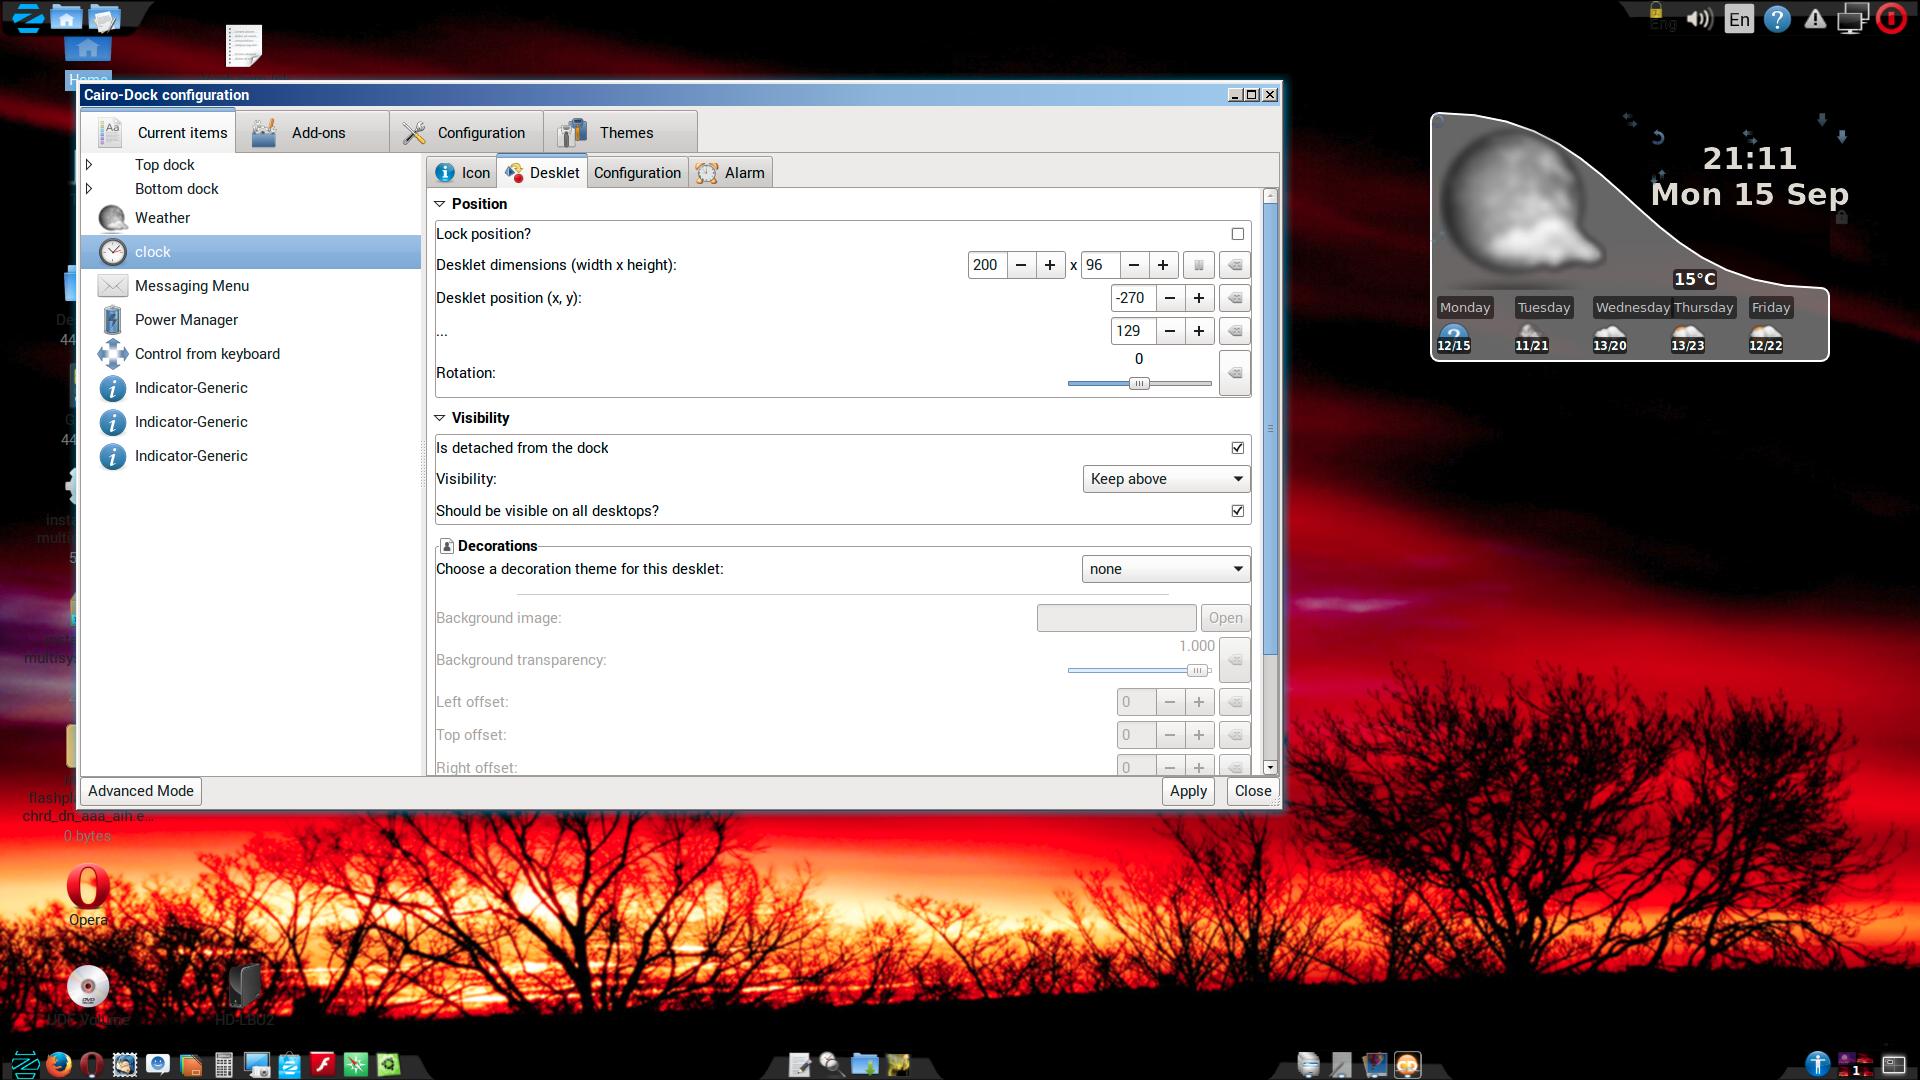Select the Messaging Menu envelope icon

(112, 286)
